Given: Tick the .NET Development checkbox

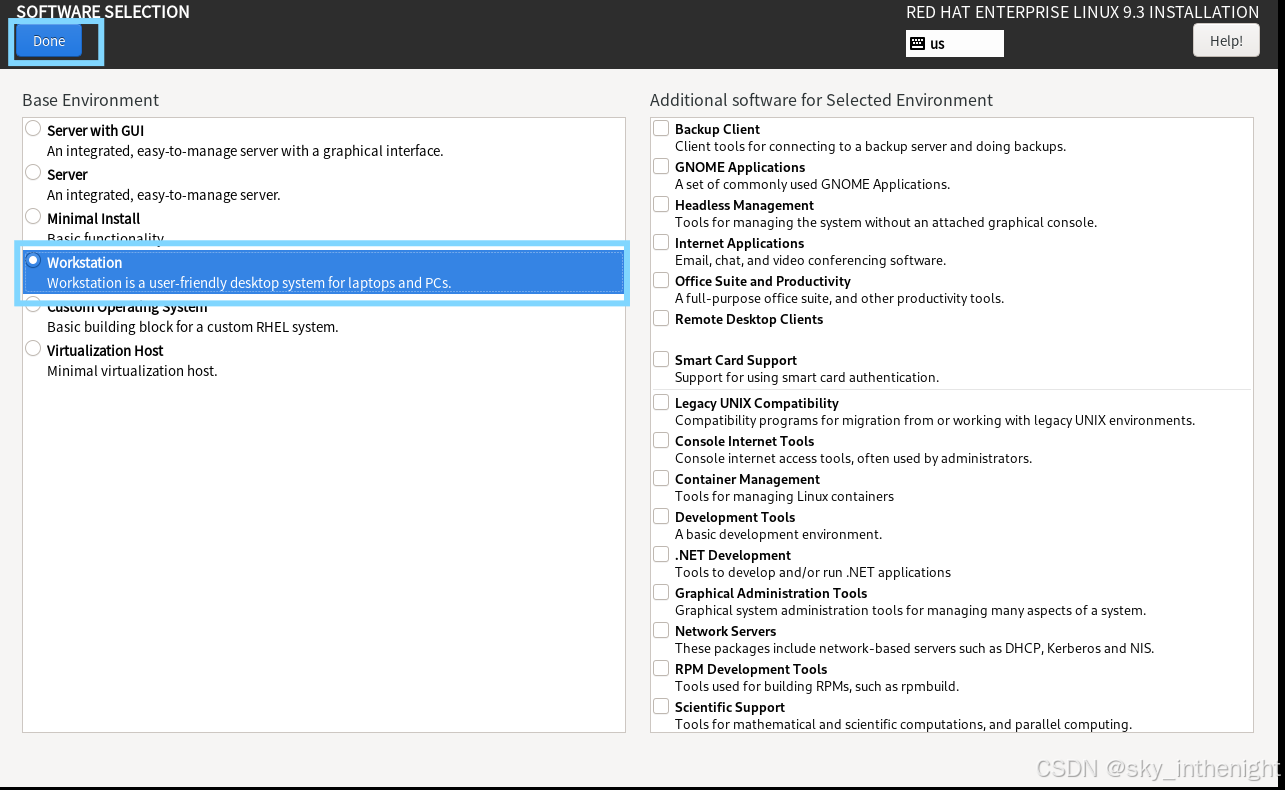Looking at the screenshot, I should (661, 554).
